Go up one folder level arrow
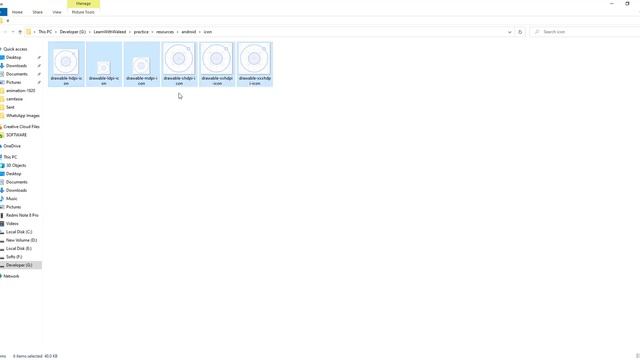The width and height of the screenshot is (640, 360). pos(20,32)
